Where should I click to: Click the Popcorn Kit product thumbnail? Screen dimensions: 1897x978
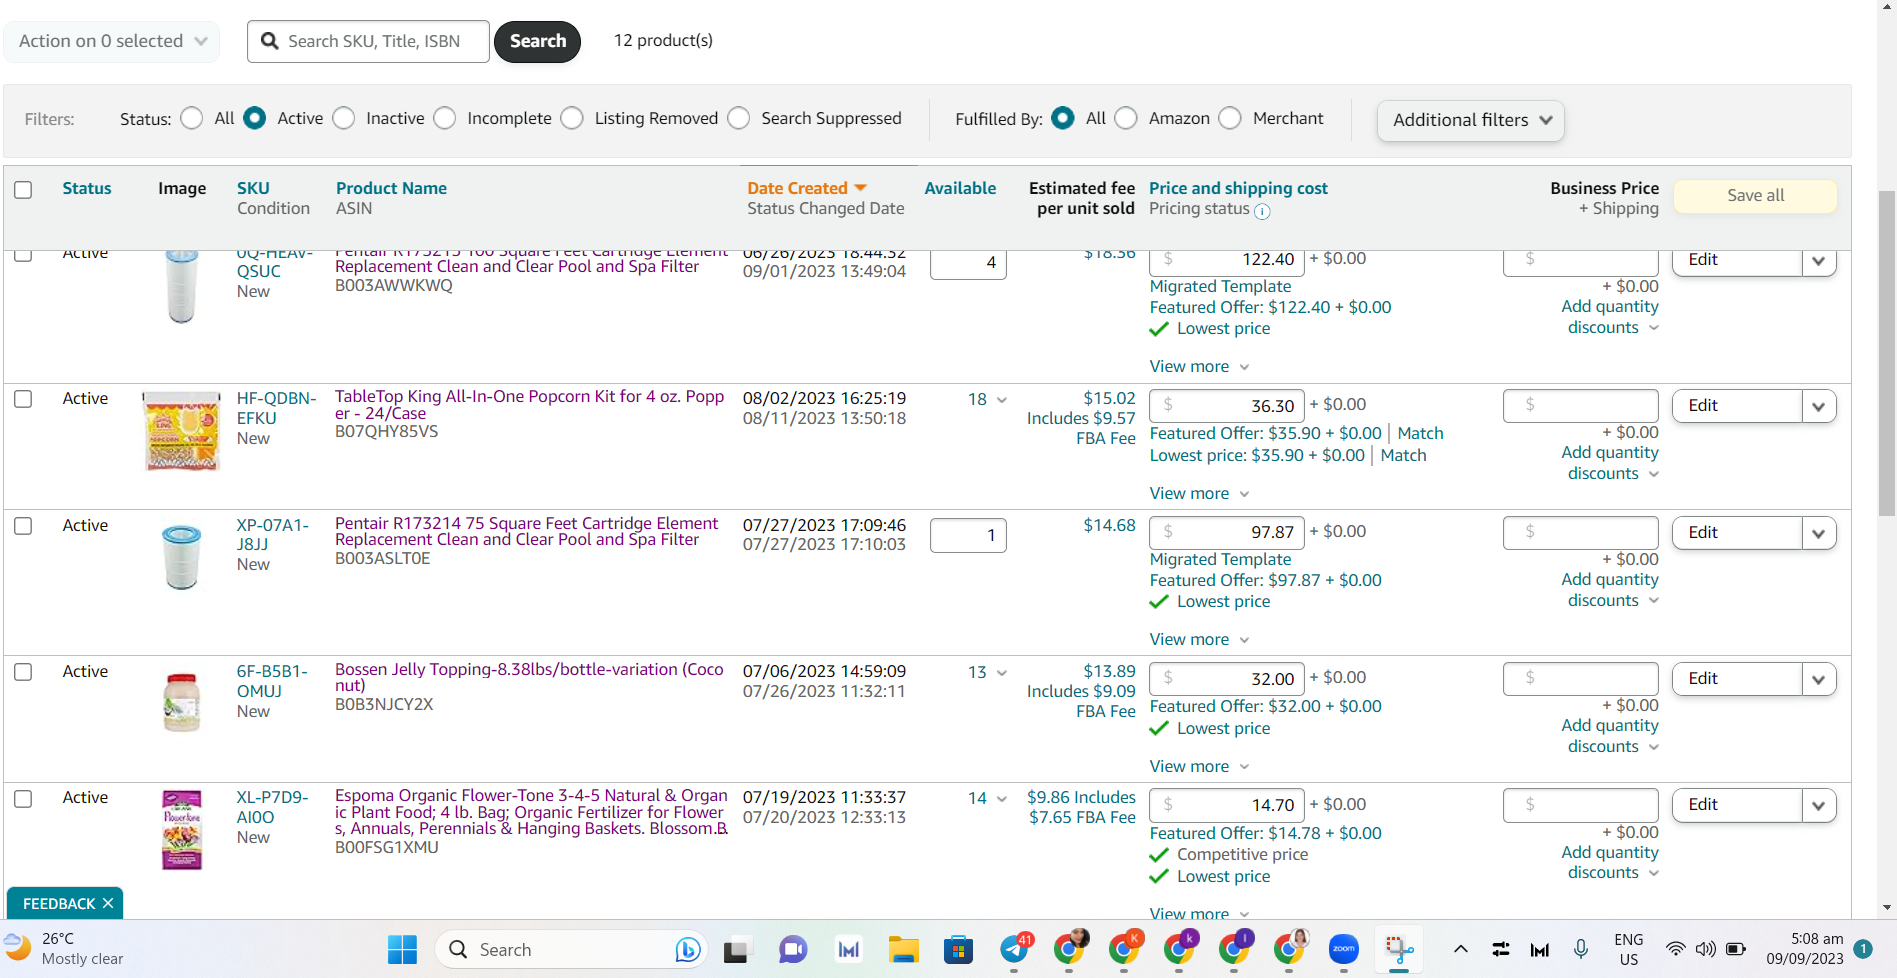click(x=181, y=431)
